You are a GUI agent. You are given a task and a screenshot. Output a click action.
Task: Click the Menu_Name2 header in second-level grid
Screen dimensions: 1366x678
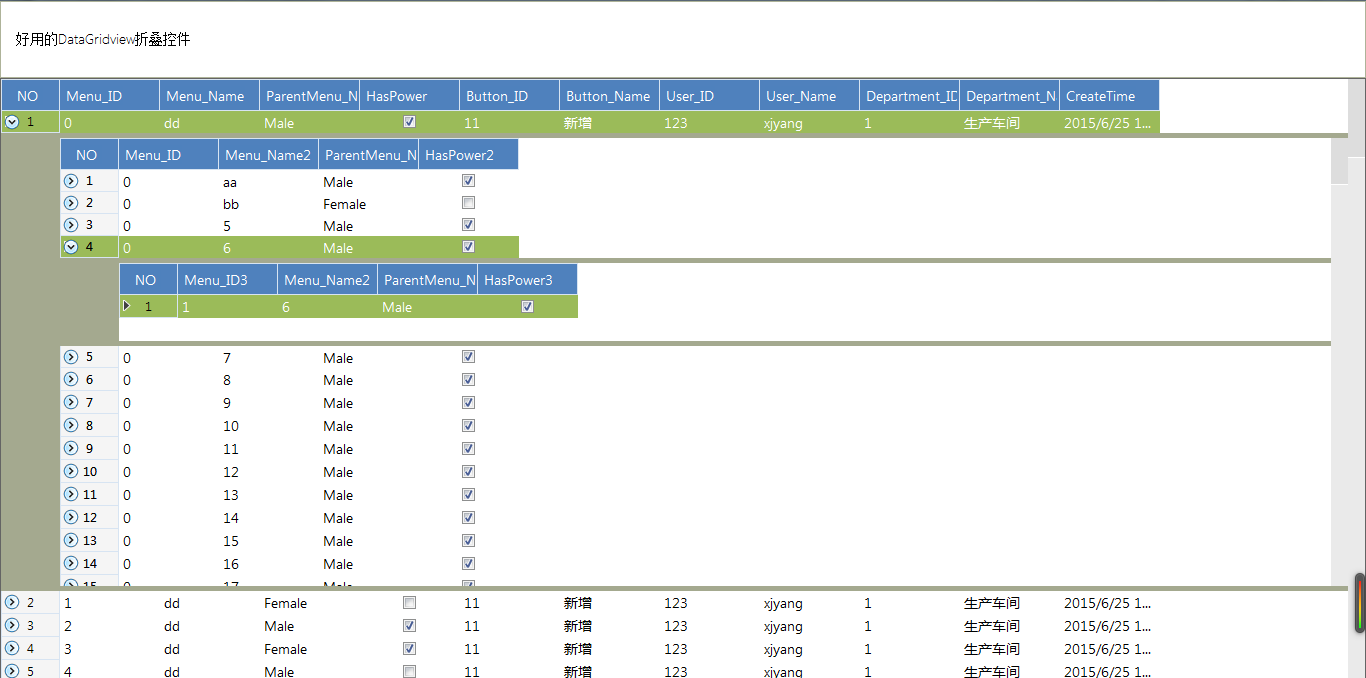(x=269, y=154)
